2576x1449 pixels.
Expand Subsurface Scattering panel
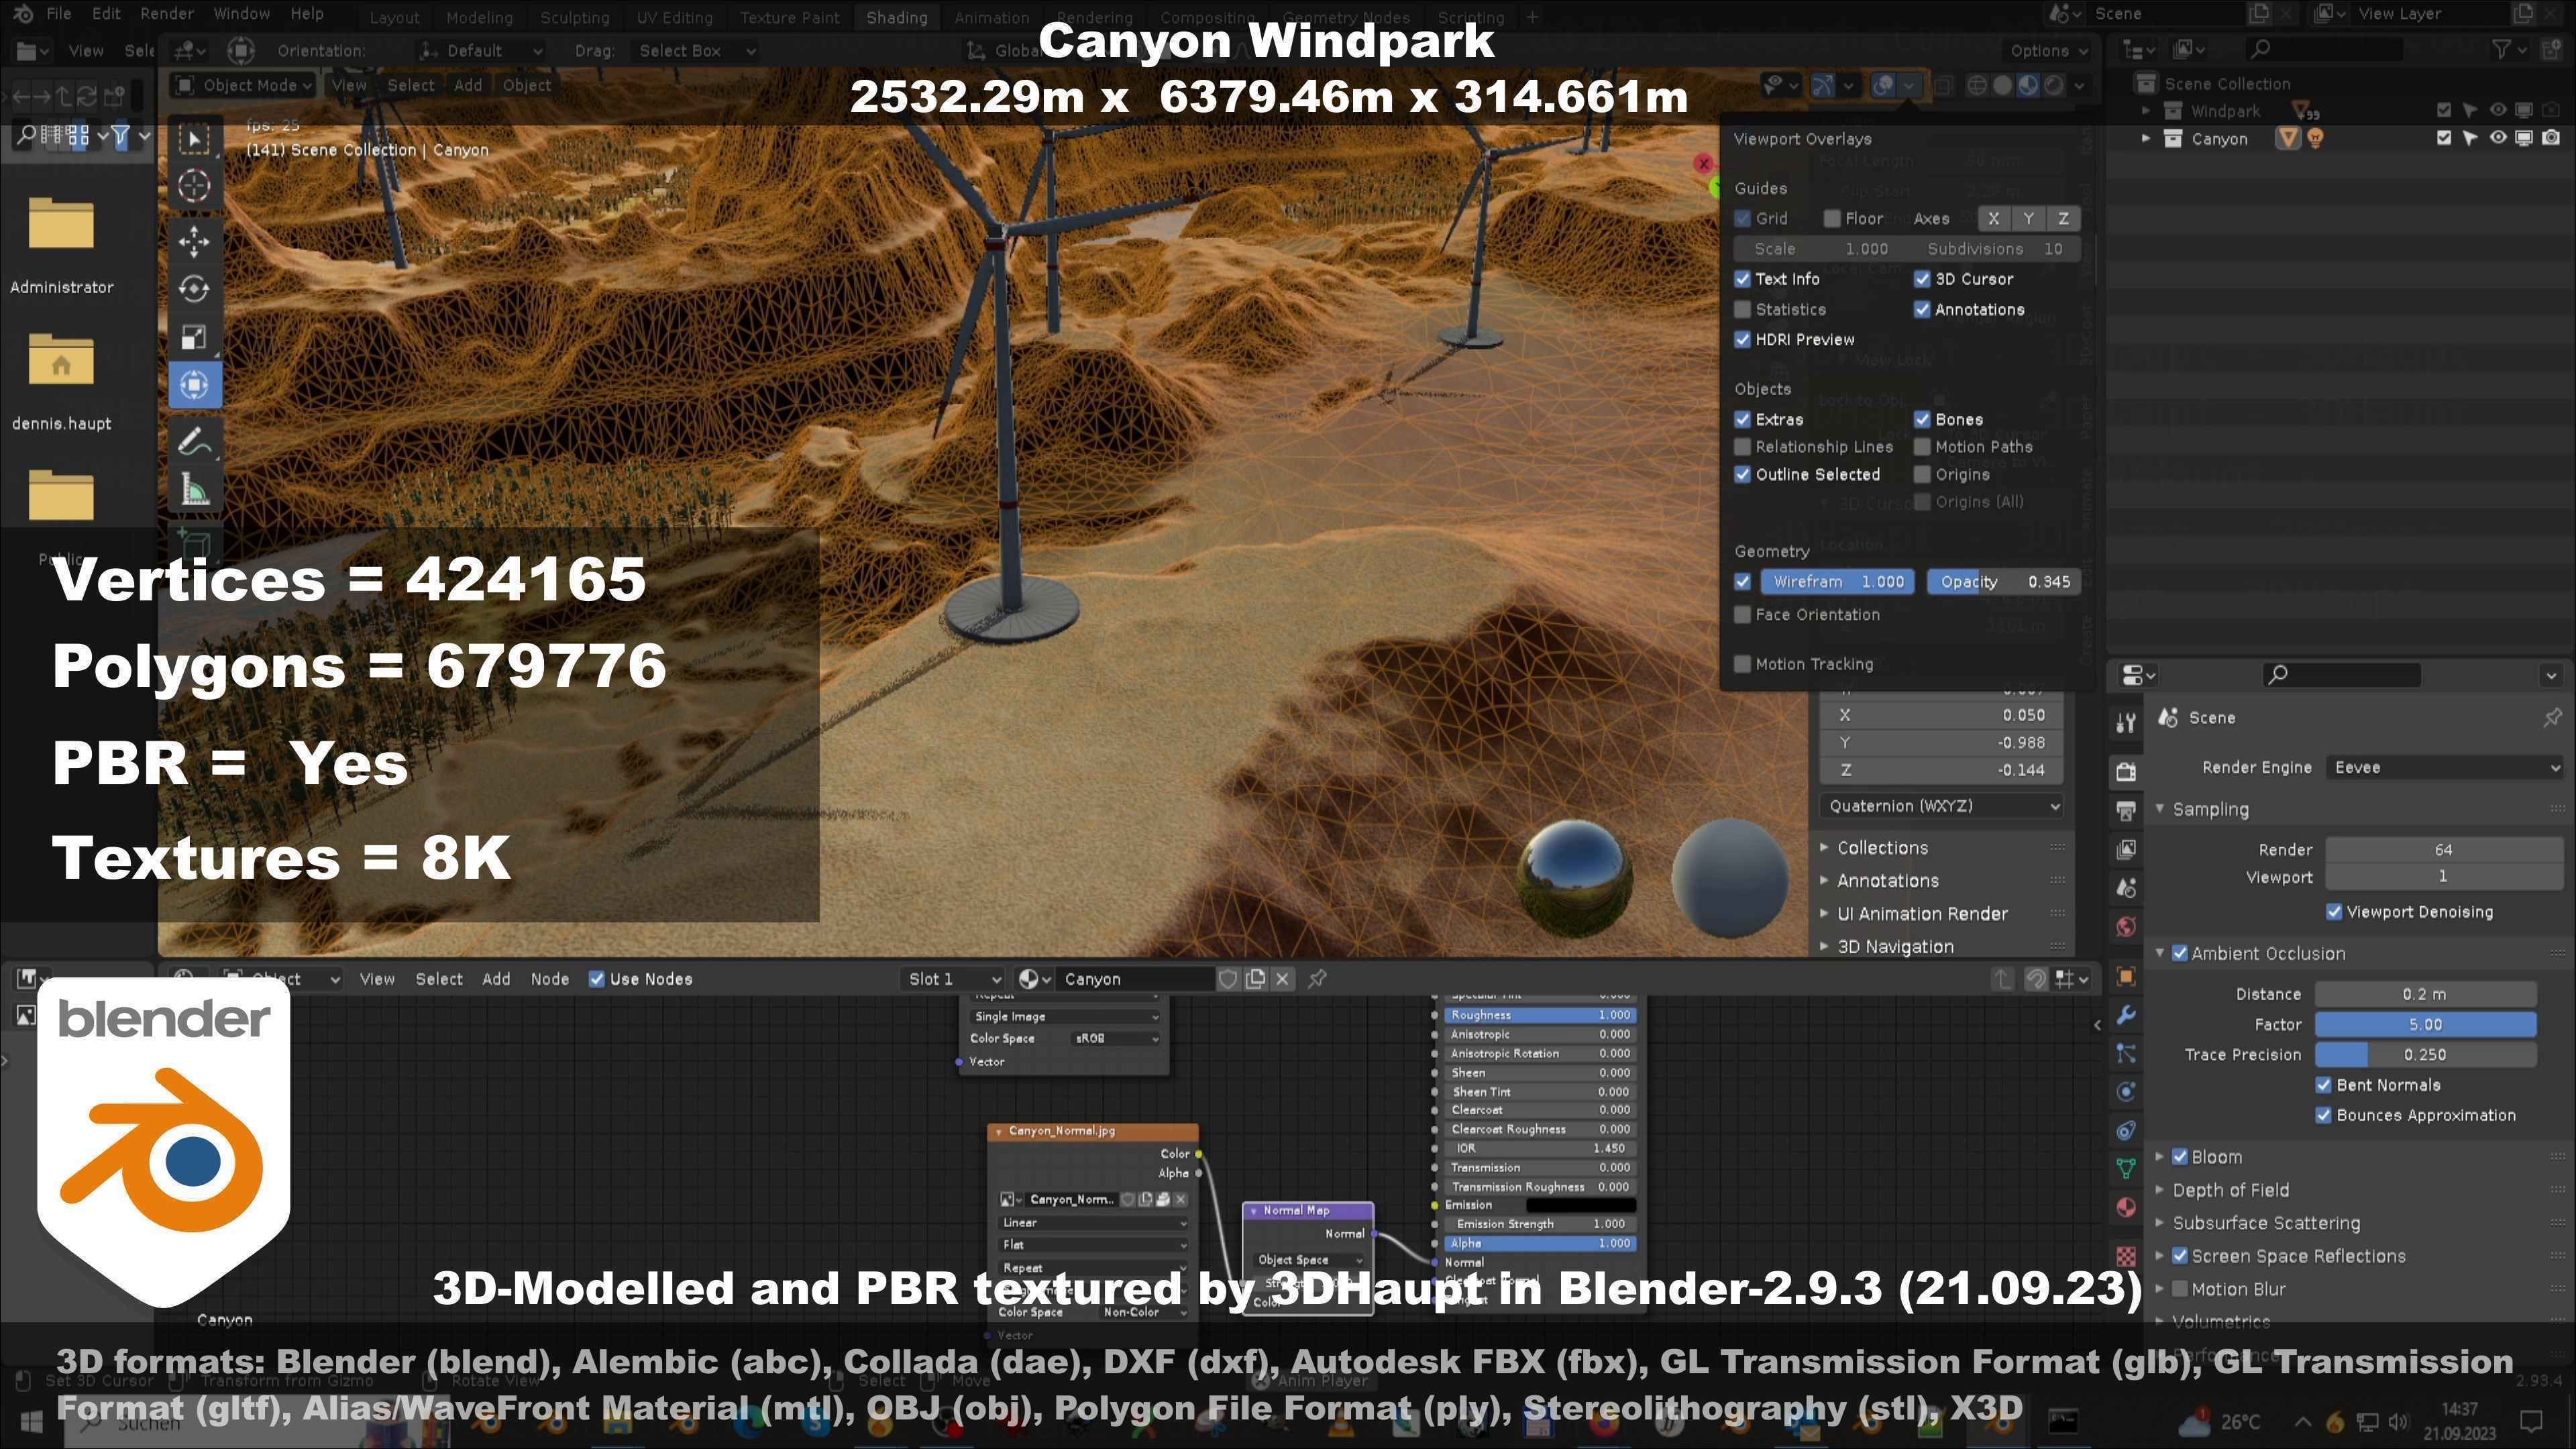2266,1223
